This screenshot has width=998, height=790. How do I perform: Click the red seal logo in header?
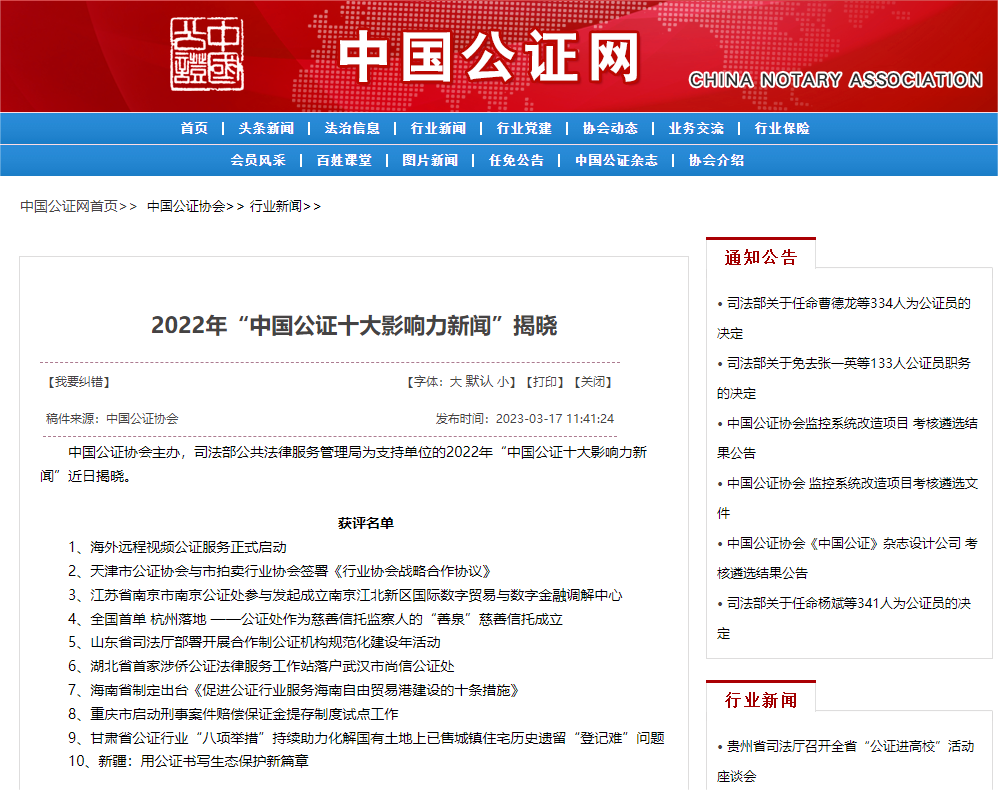207,53
